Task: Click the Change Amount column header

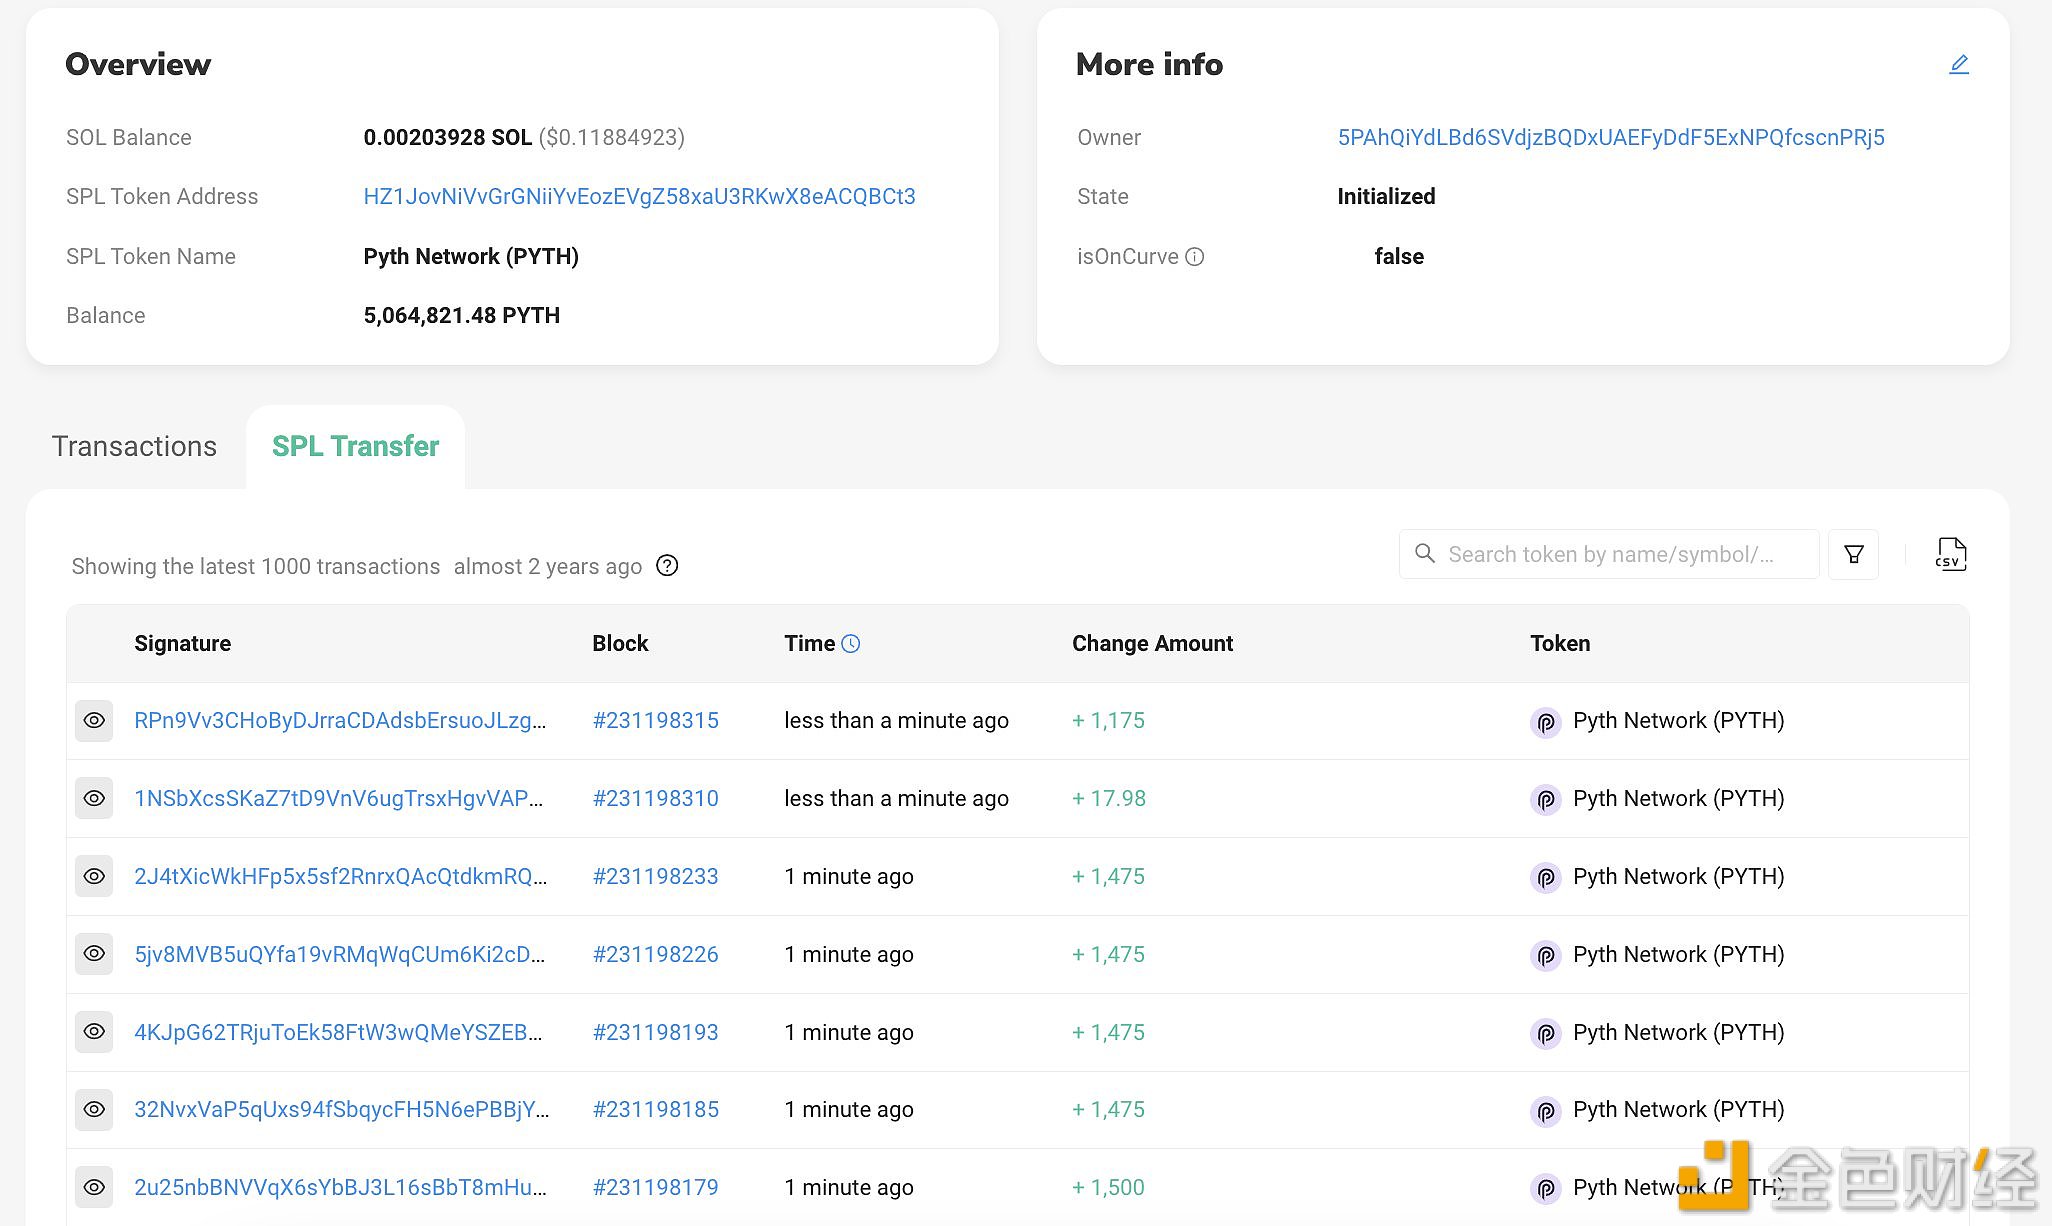Action: click(x=1152, y=644)
